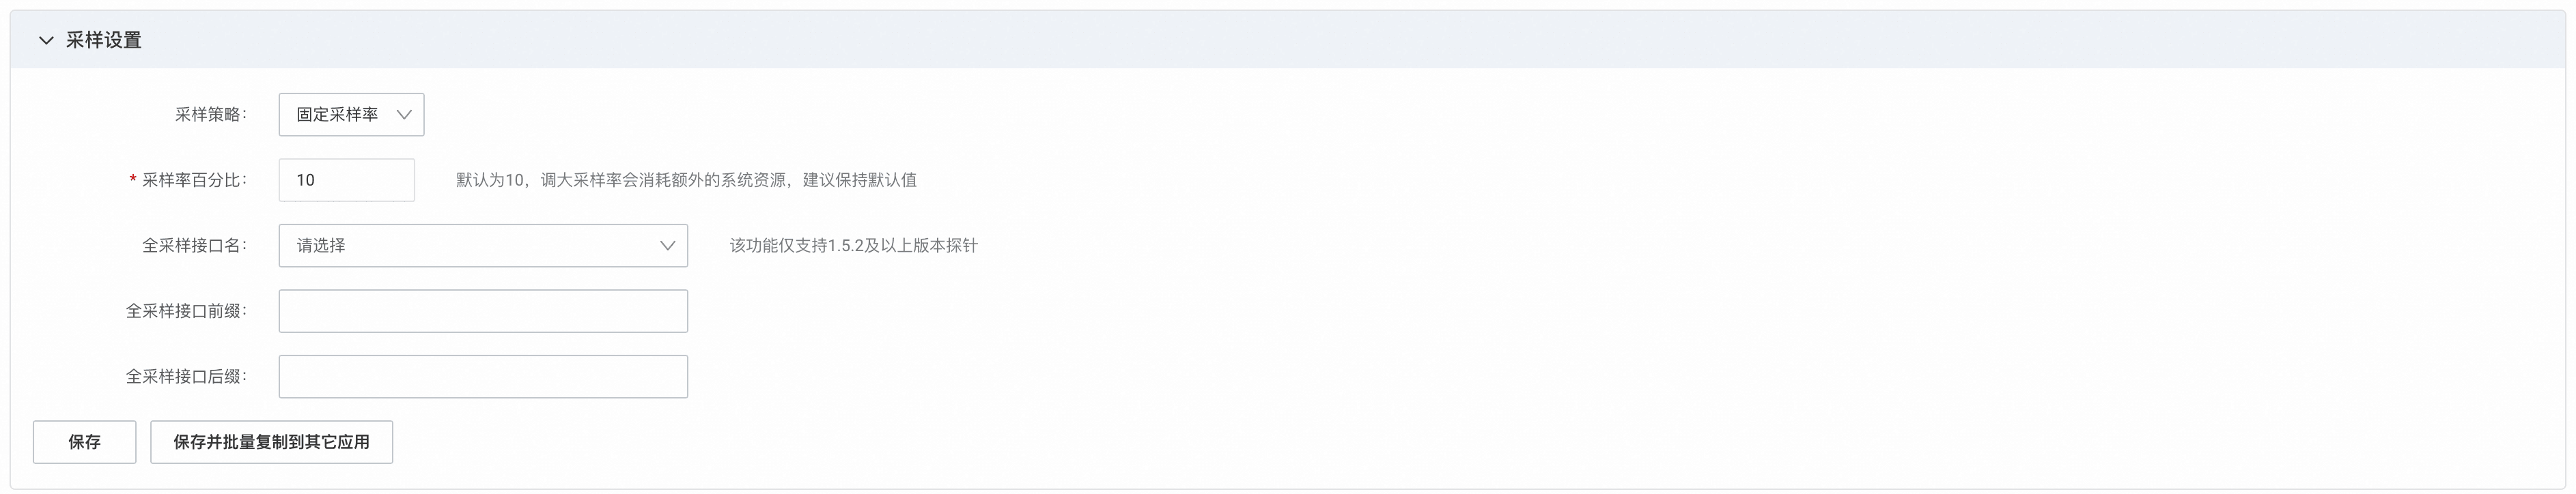This screenshot has width=2576, height=494.
Task: Click the hint text about default 10
Action: [686, 180]
